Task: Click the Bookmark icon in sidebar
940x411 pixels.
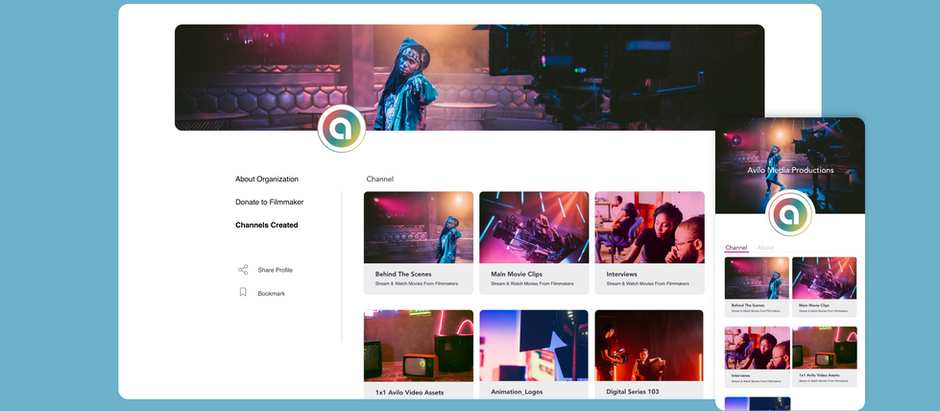Action: coord(243,292)
